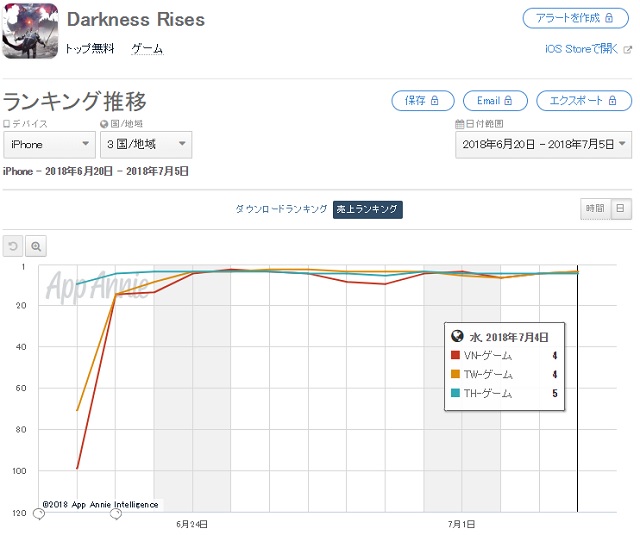This screenshot has width=640, height=535.
Task: Click the アラートを作成 button
Action: tap(576, 19)
